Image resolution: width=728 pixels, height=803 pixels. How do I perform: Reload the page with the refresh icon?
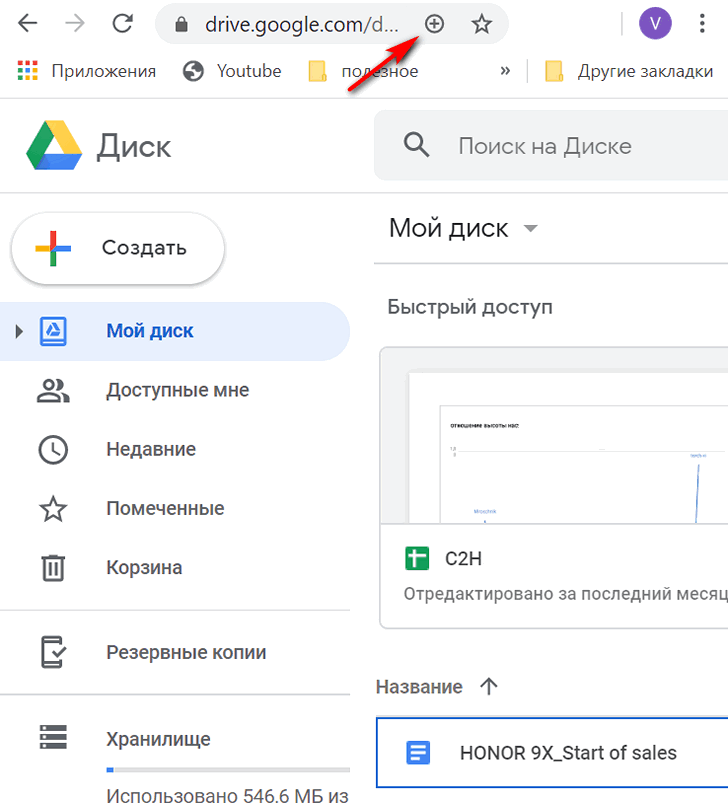point(122,23)
